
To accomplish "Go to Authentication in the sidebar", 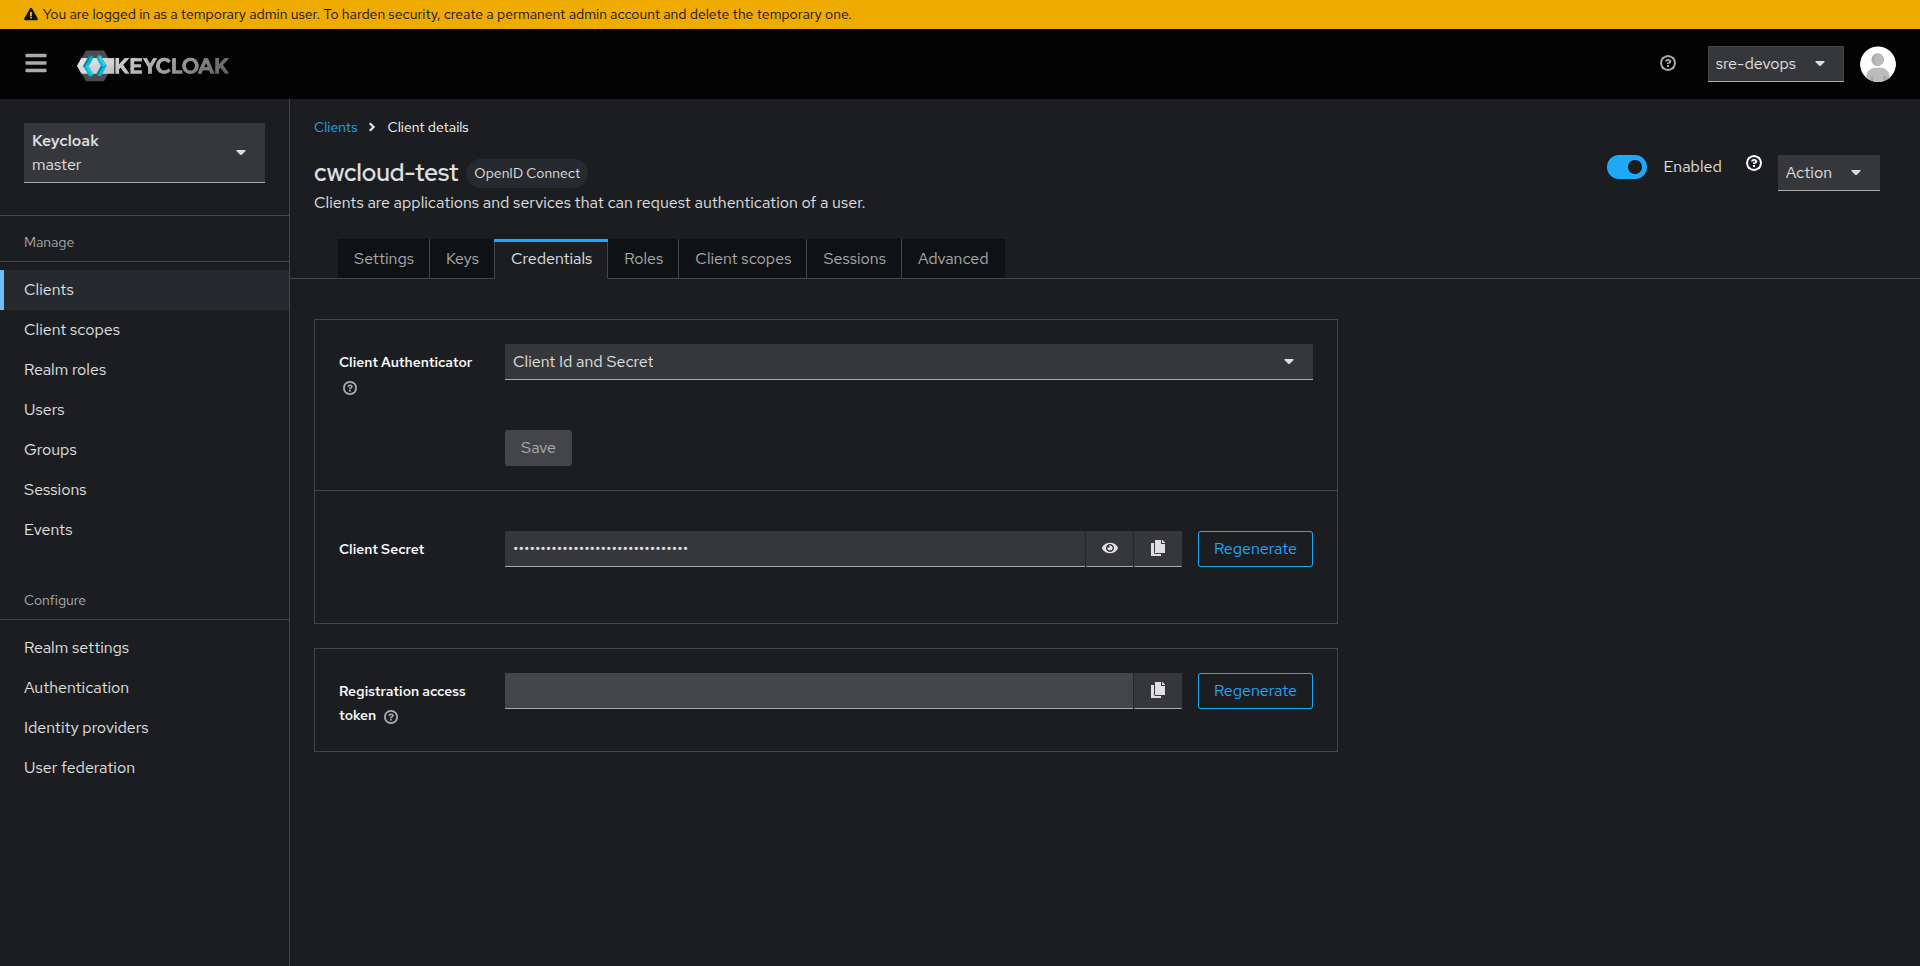I will [145, 688].
